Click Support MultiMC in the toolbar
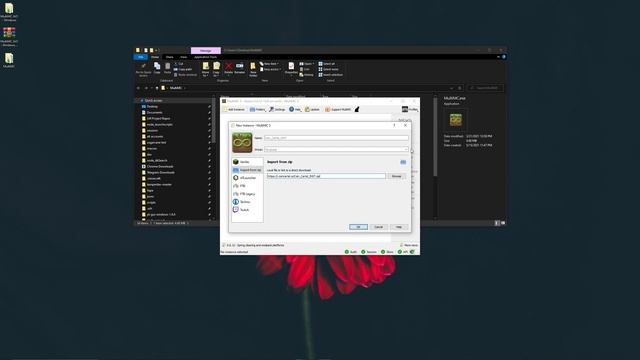The image size is (640, 360). [x=338, y=109]
